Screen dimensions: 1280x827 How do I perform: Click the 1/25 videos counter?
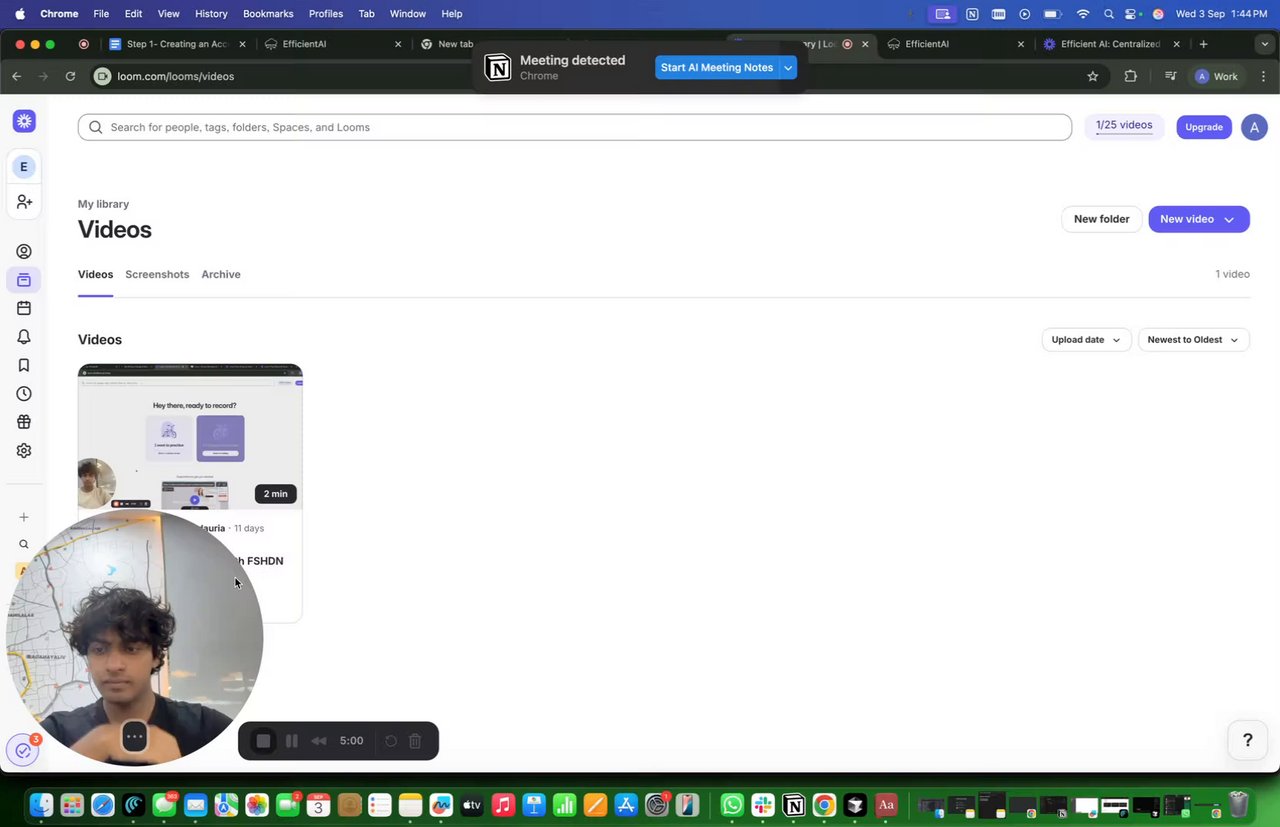click(x=1124, y=126)
